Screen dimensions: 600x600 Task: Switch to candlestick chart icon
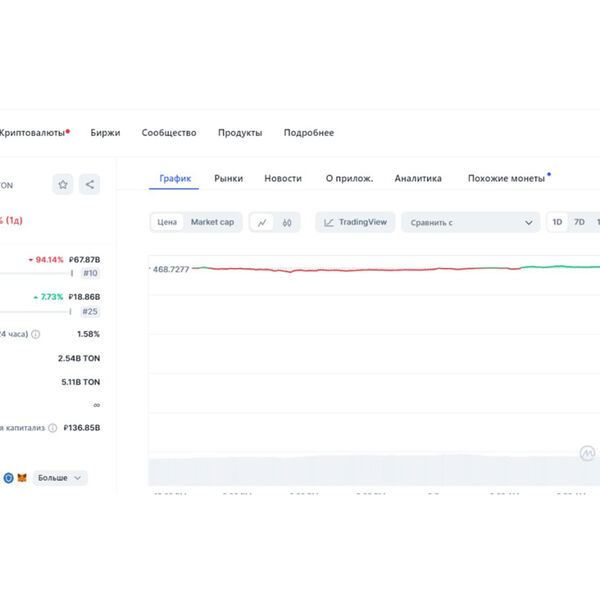(286, 222)
